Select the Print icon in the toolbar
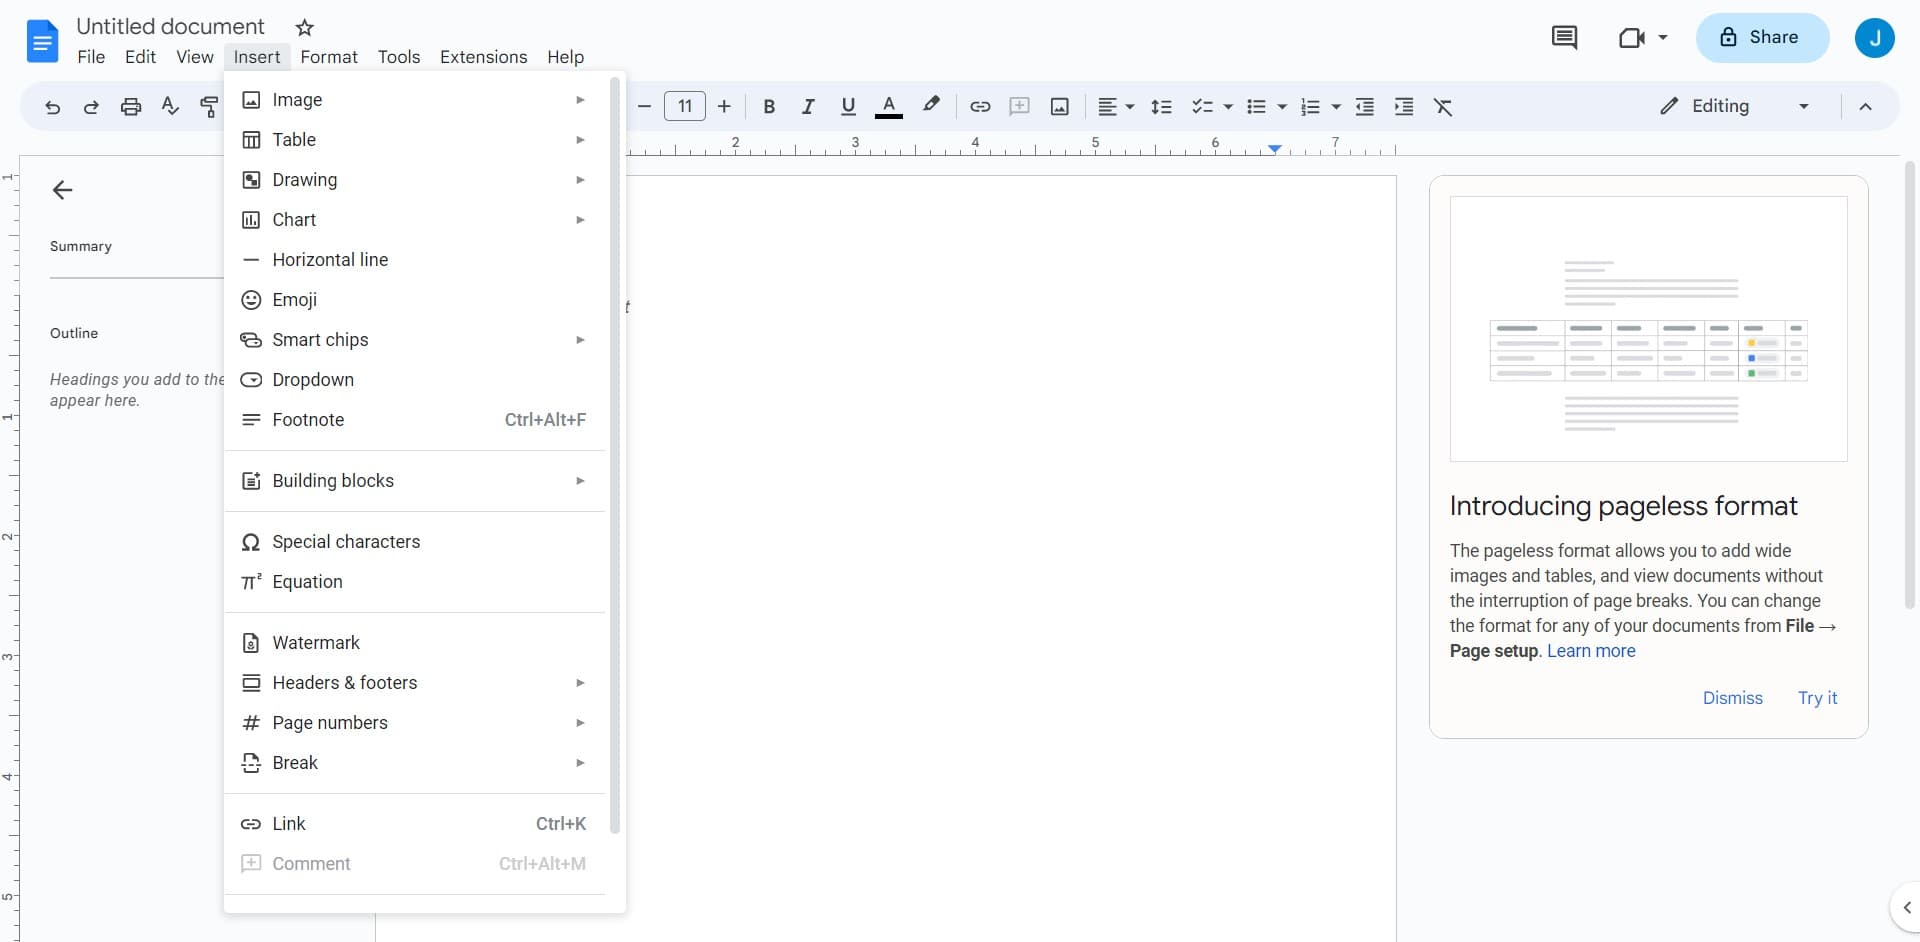This screenshot has width=1920, height=942. (130, 106)
